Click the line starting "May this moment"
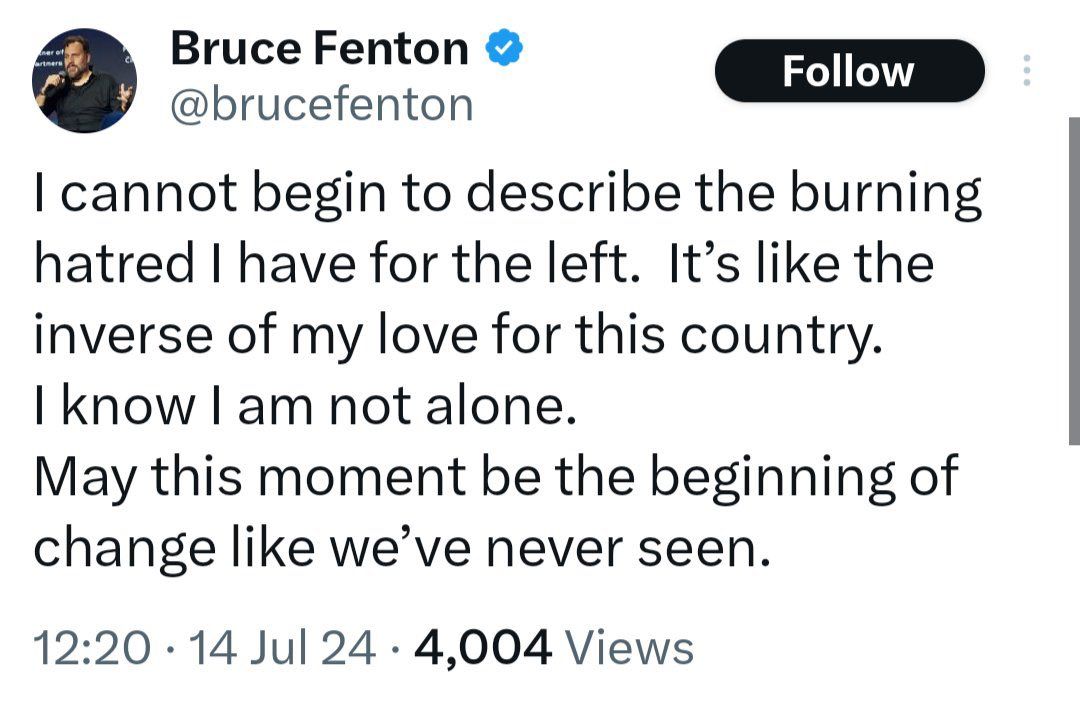The width and height of the screenshot is (1080, 707). (x=496, y=477)
